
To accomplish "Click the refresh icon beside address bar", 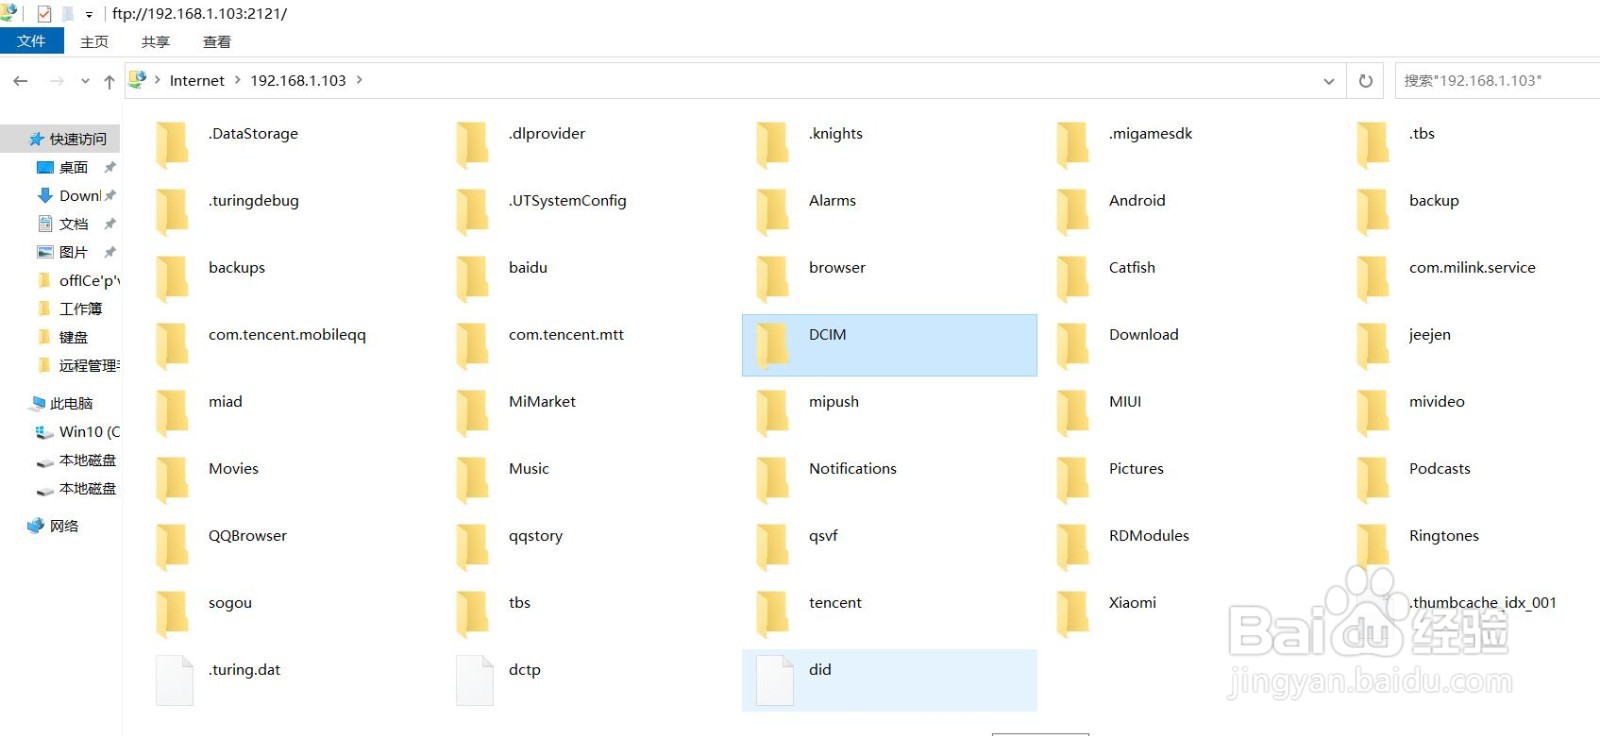I will click(x=1365, y=81).
